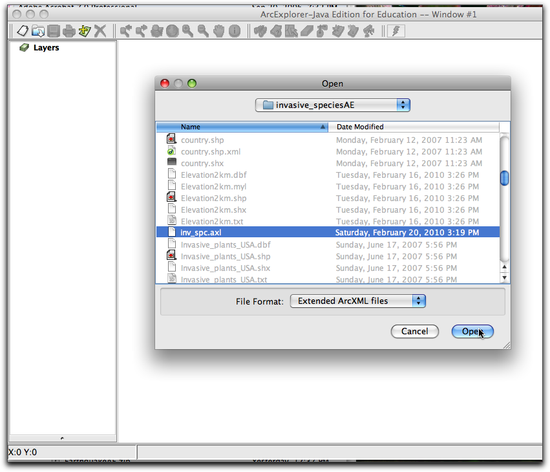
Task: Select the Zoom In magnifier tool
Action: tap(188, 31)
